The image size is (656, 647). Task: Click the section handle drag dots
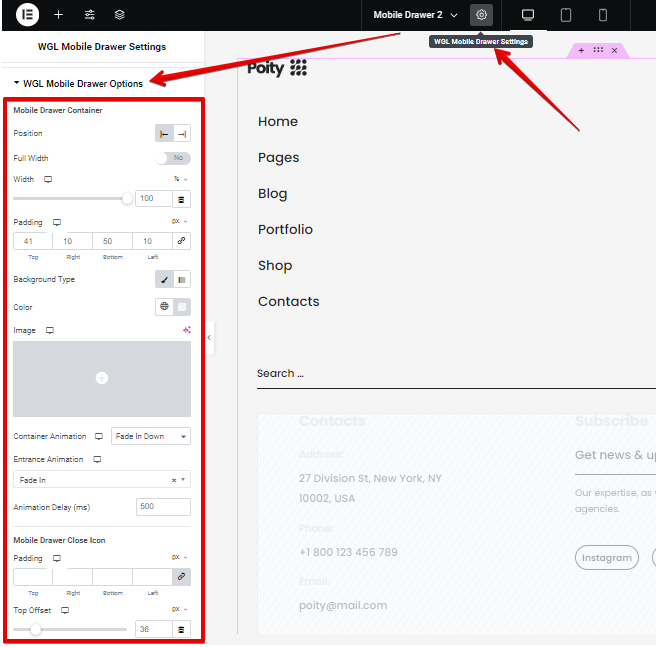[598, 50]
